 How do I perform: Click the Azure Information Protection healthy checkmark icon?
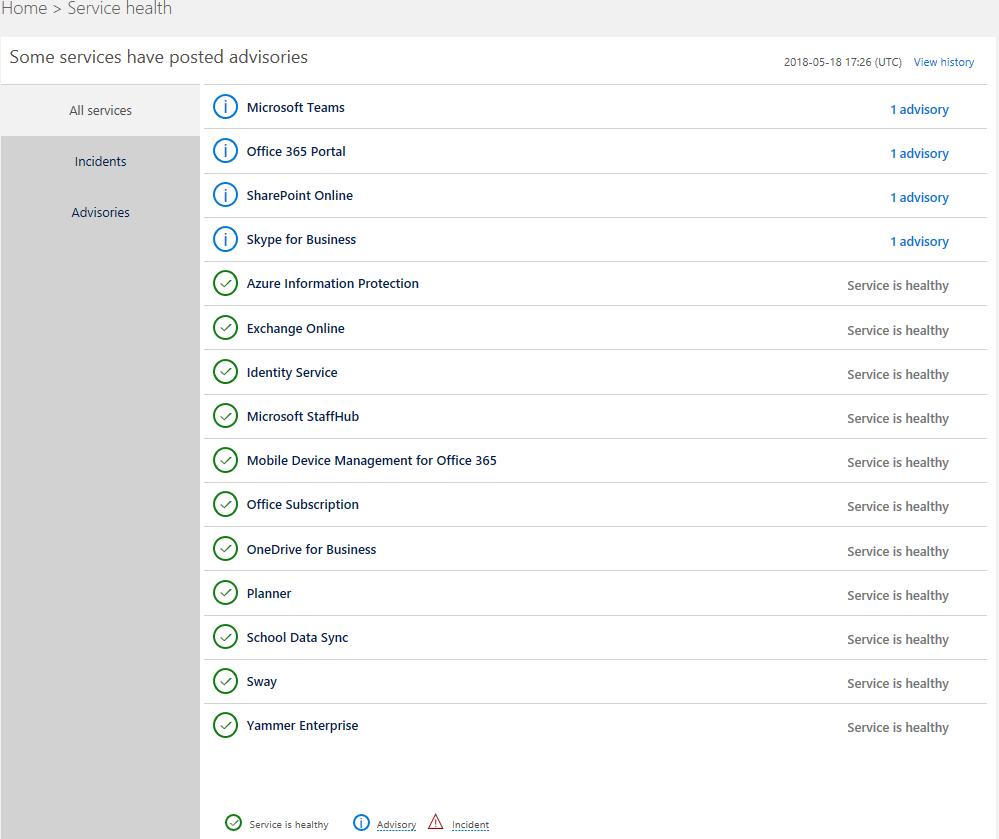coord(225,283)
